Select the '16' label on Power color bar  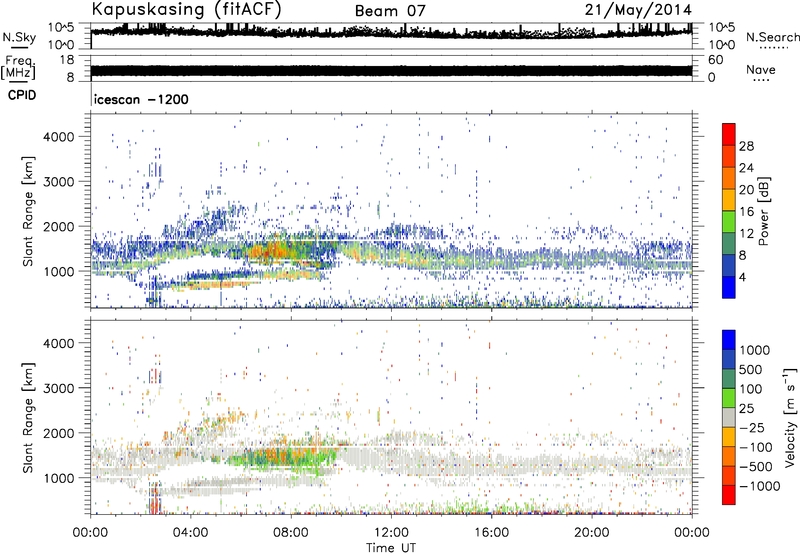click(x=746, y=212)
